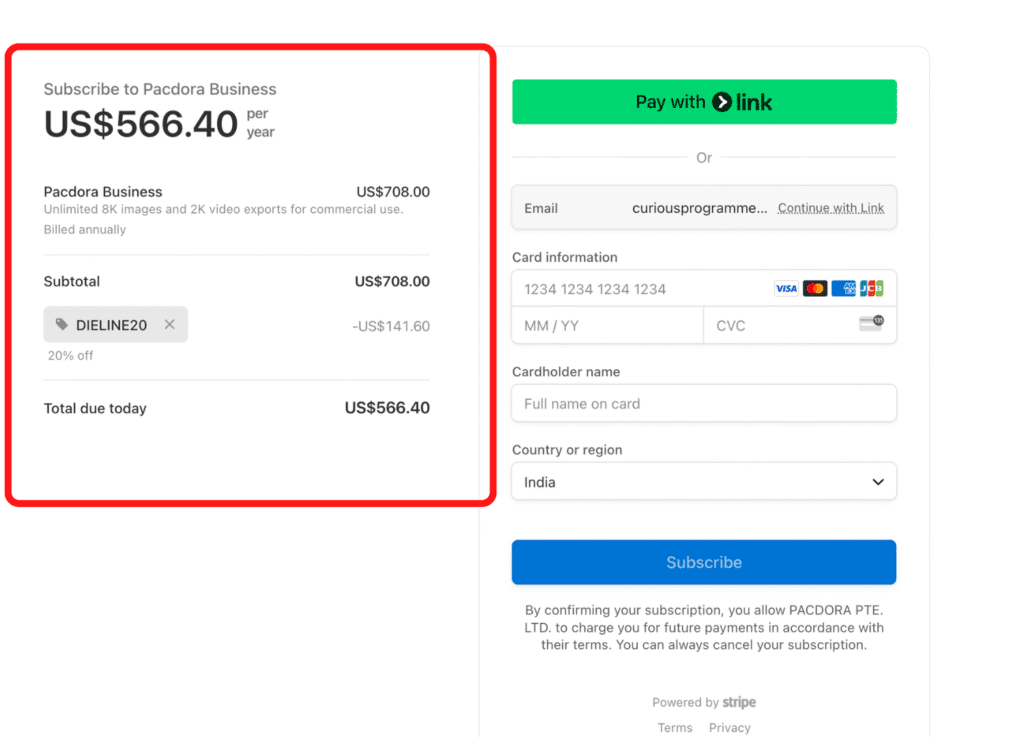1024x737 pixels.
Task: Click the American Express logo
Action: tap(844, 289)
